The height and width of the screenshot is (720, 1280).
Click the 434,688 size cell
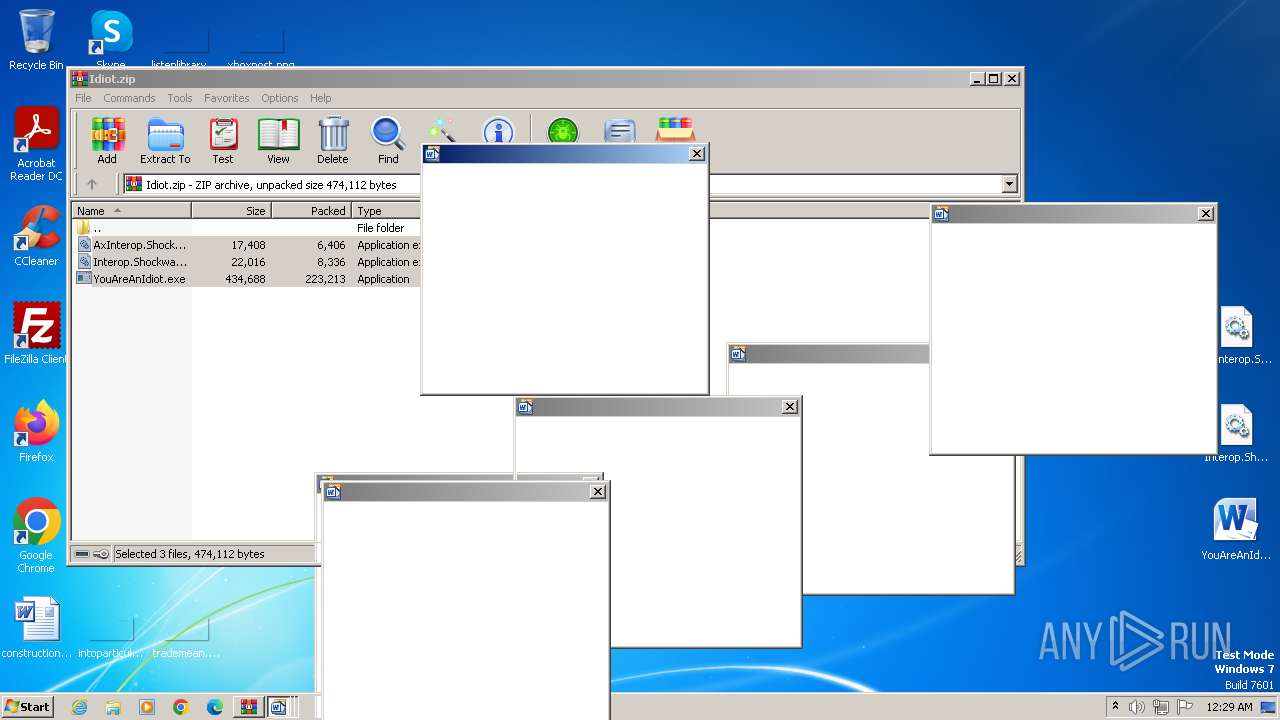click(246, 279)
